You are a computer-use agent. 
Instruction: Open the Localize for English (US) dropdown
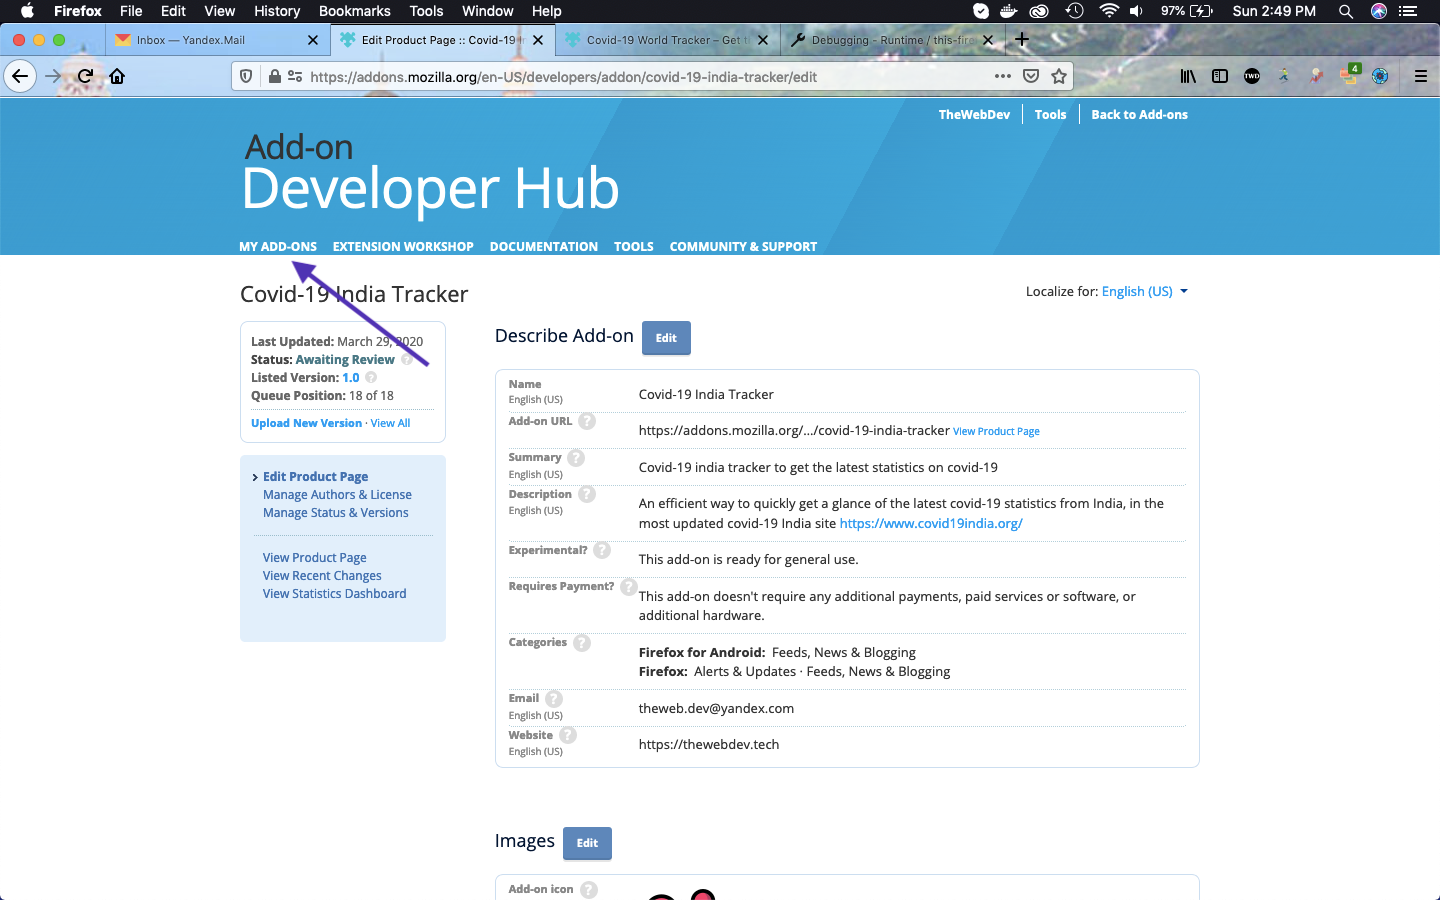pos(1145,292)
